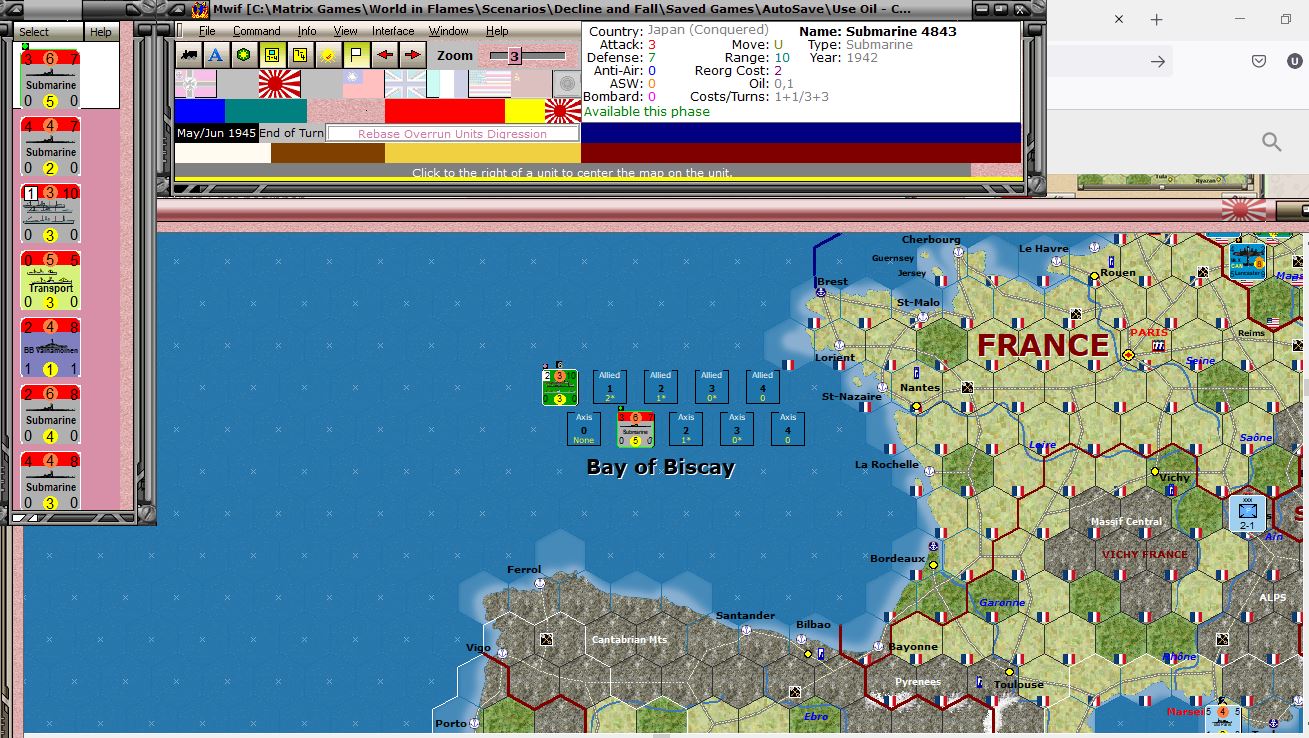Viewport: 1309px width, 738px height.
Task: Select the British Union Jack flag
Action: 405,84
